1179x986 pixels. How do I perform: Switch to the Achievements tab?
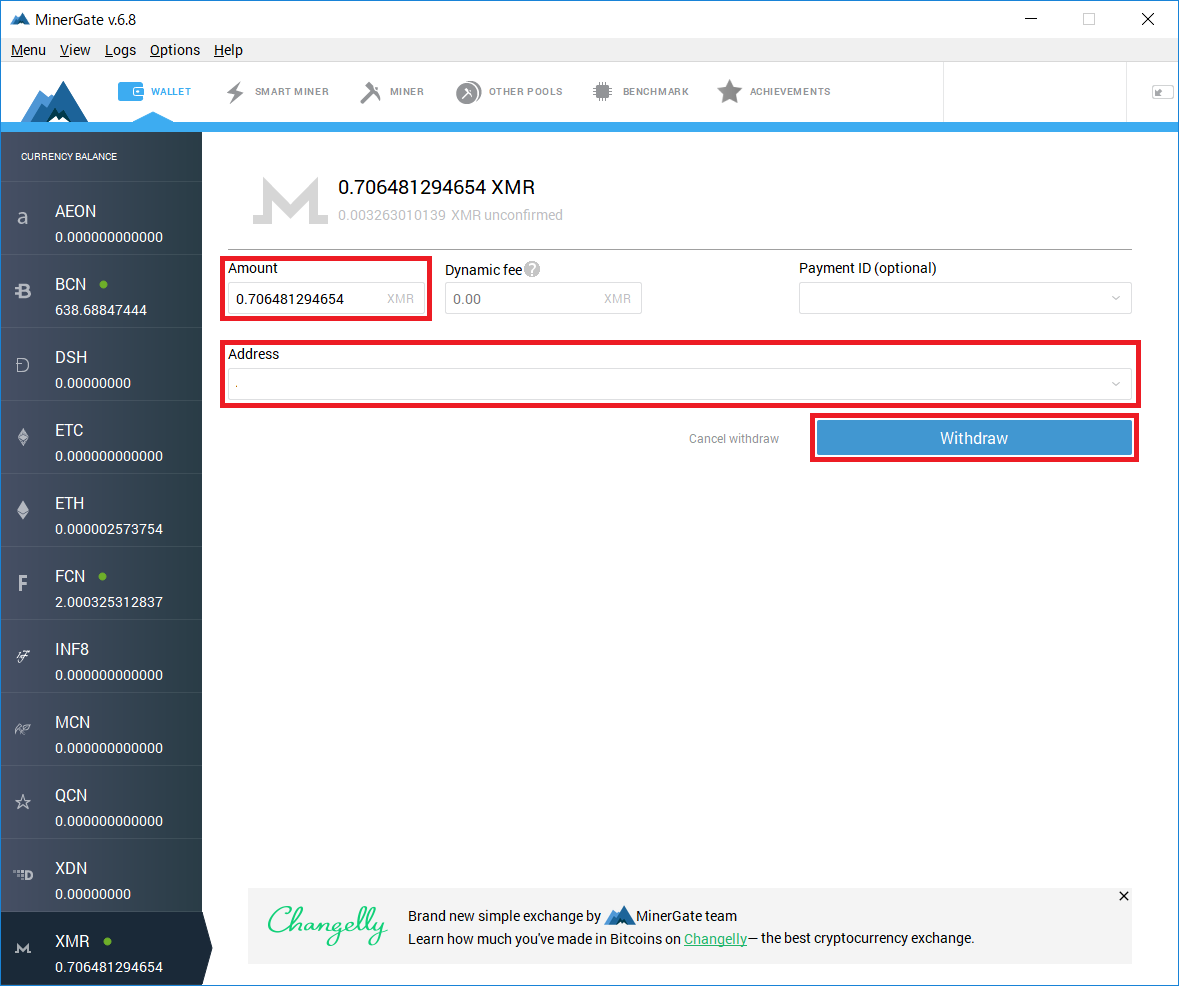(x=774, y=92)
